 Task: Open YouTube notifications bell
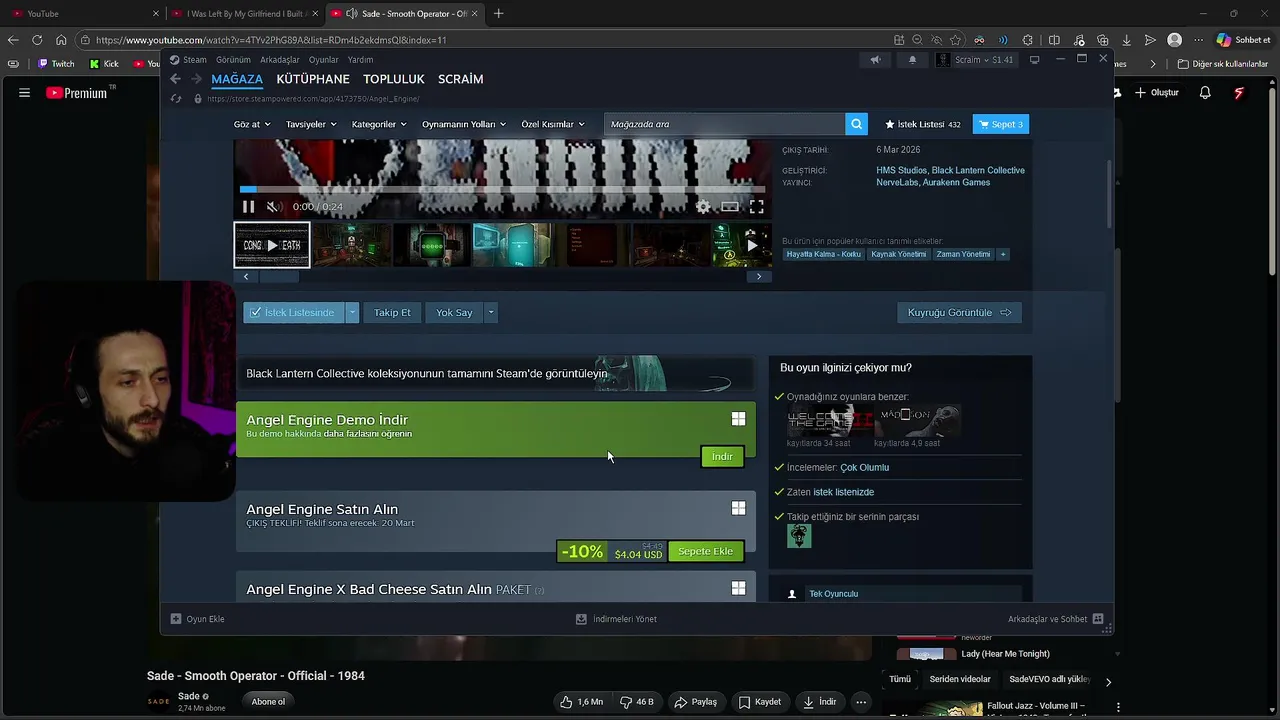coord(1205,93)
